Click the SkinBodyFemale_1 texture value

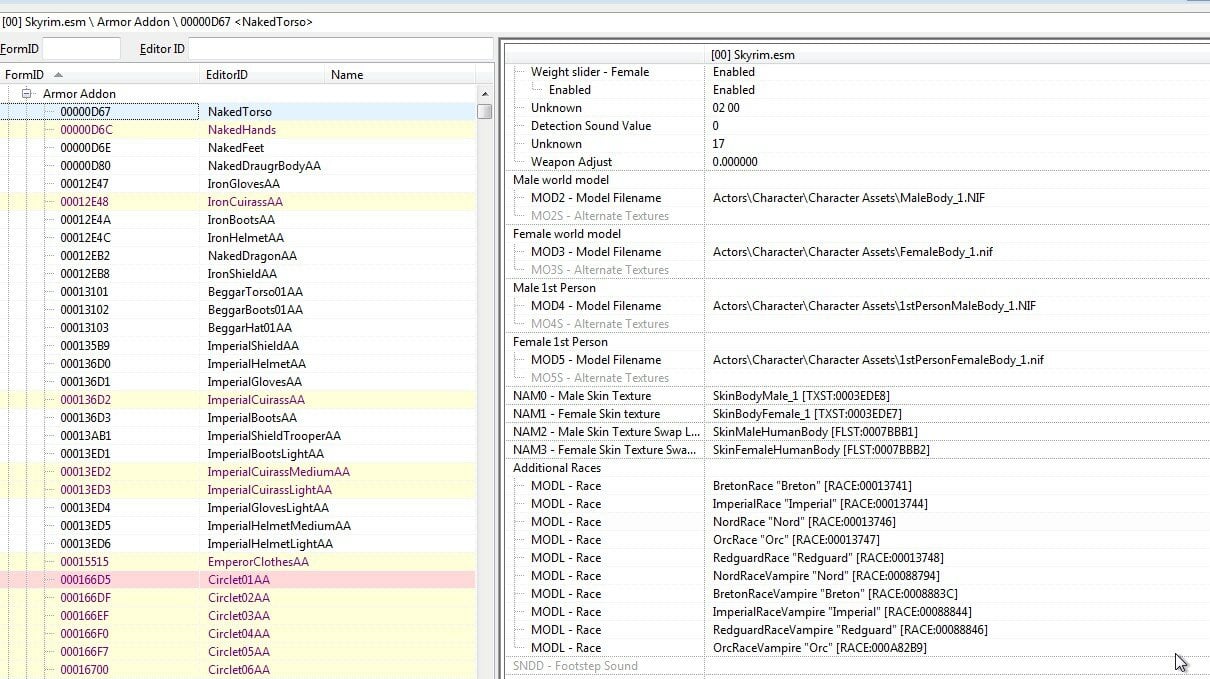pos(807,414)
